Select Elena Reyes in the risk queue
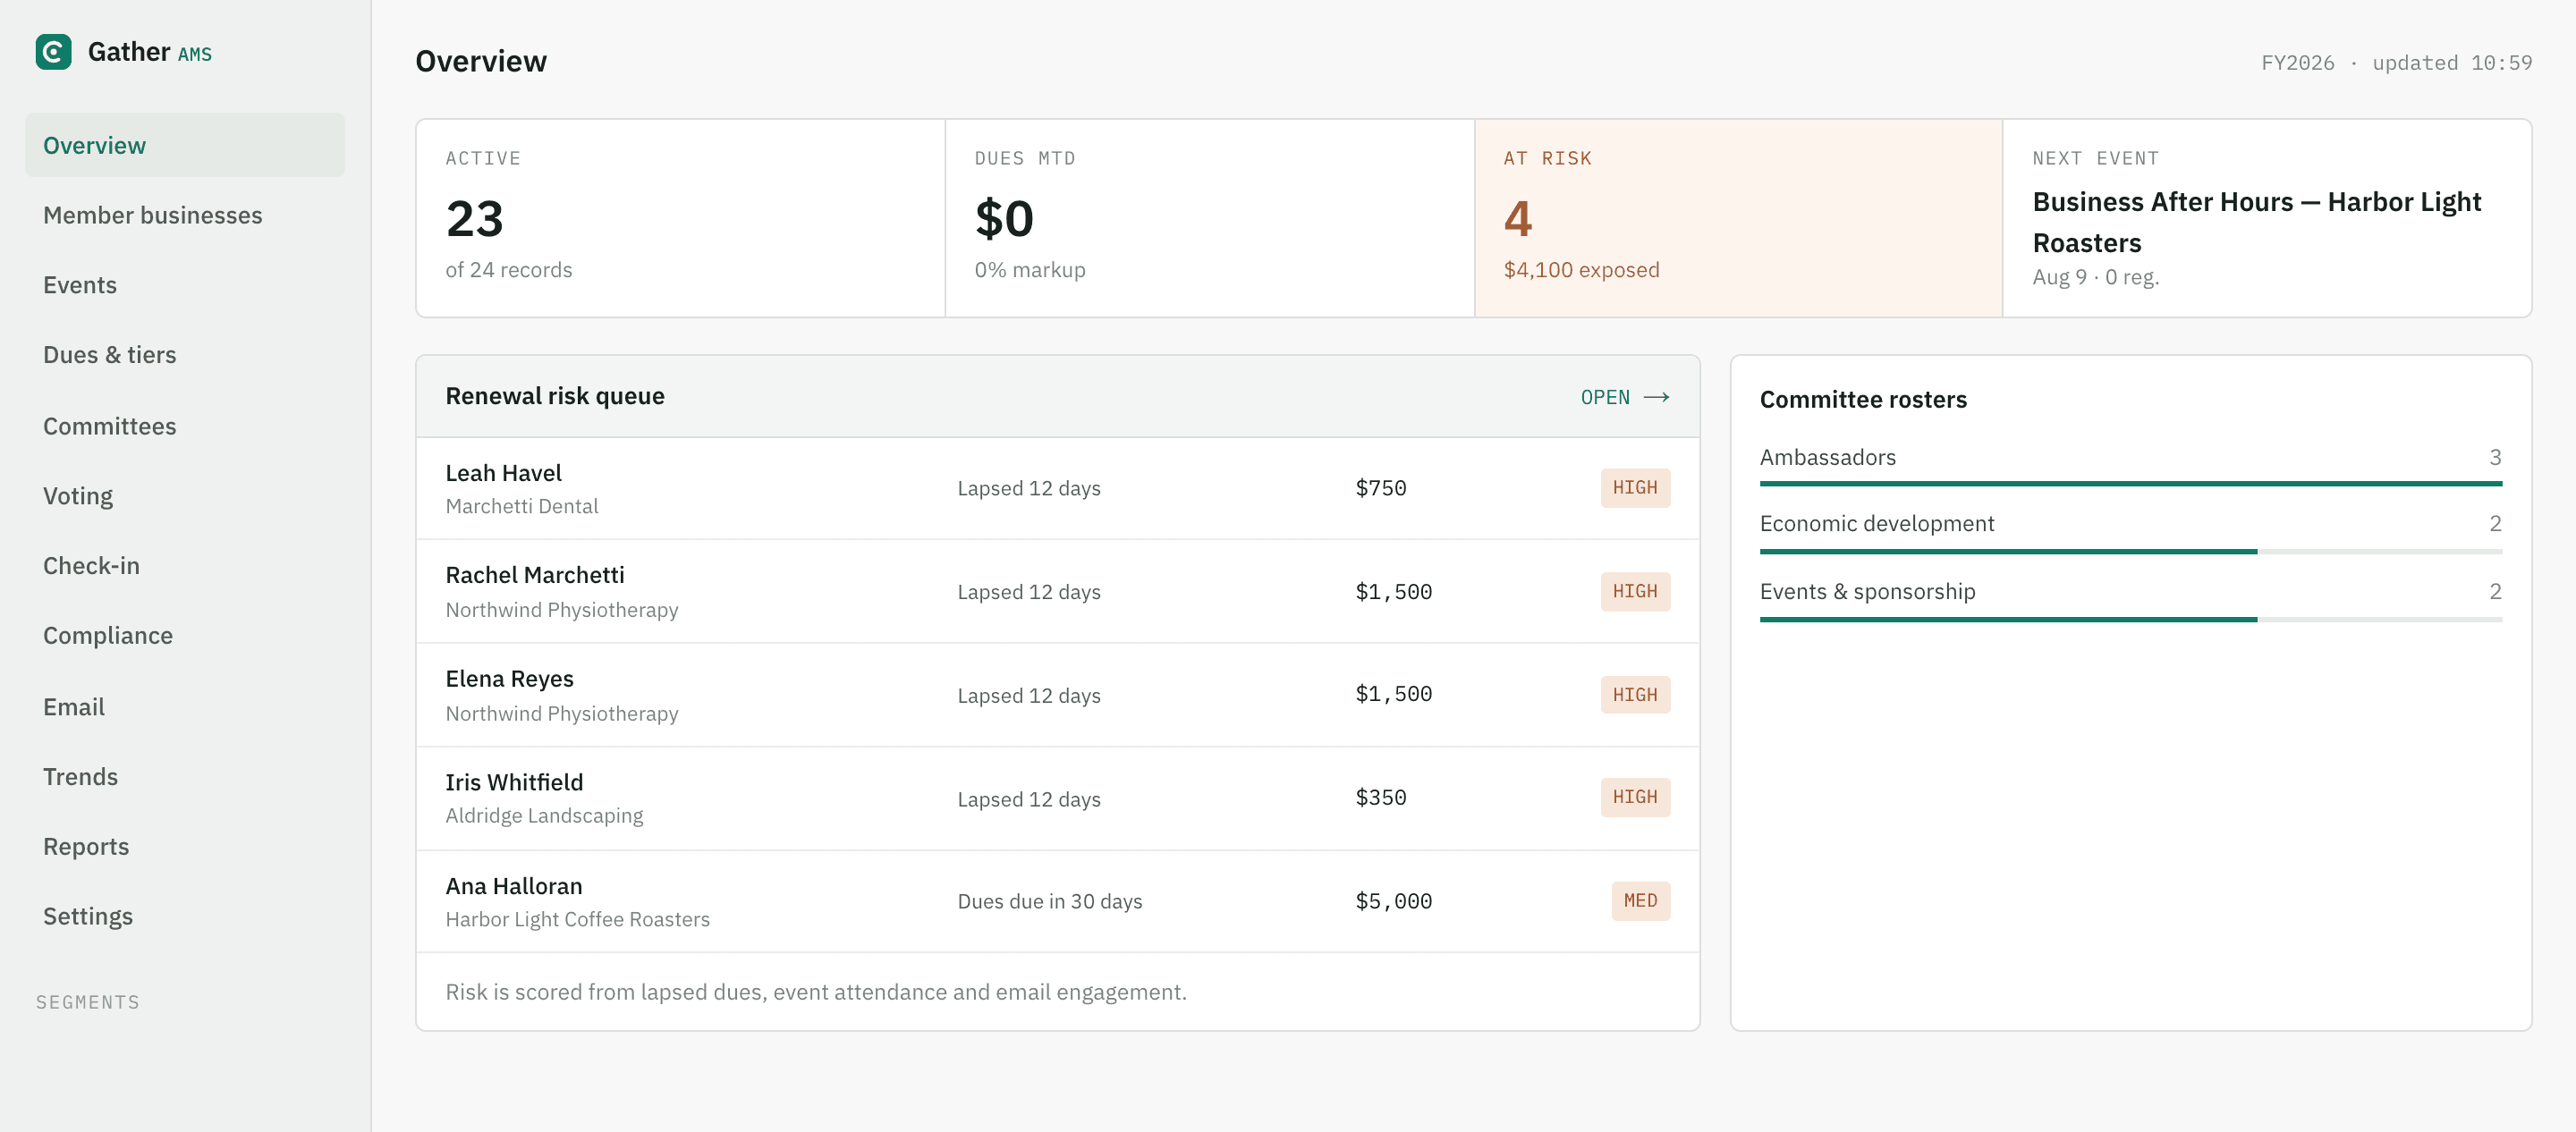The height and width of the screenshot is (1132, 2576). pyautogui.click(x=1058, y=695)
